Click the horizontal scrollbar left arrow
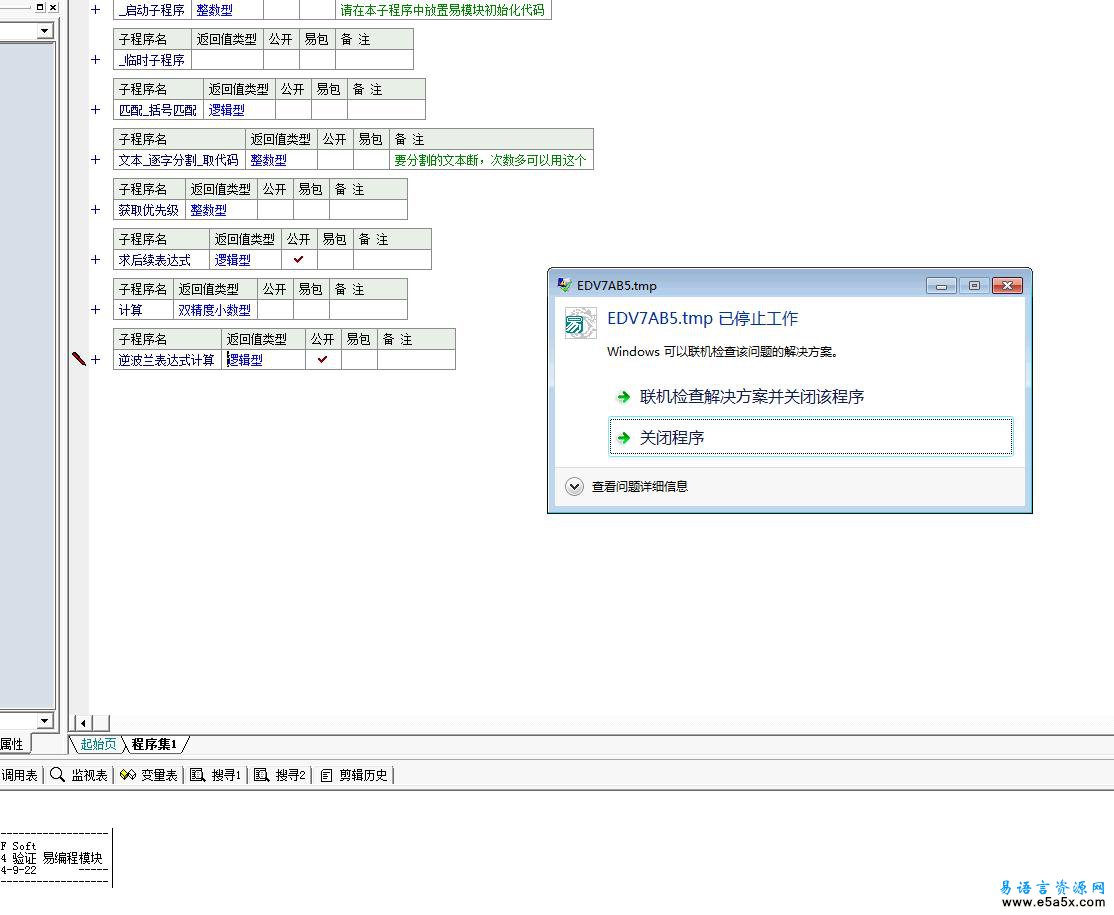 point(83,723)
